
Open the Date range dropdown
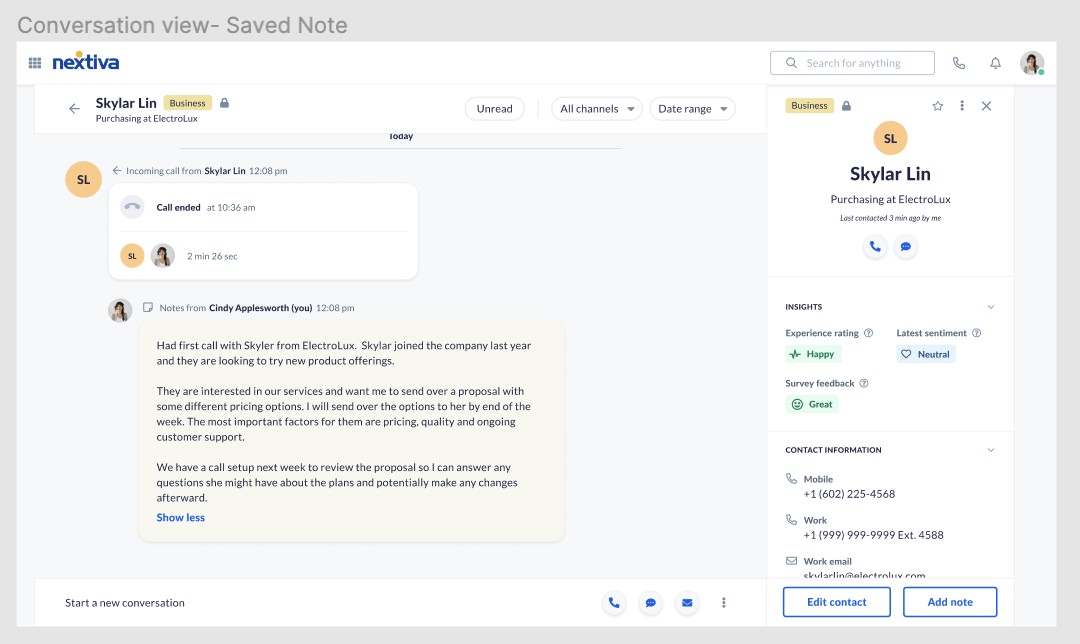pos(692,109)
